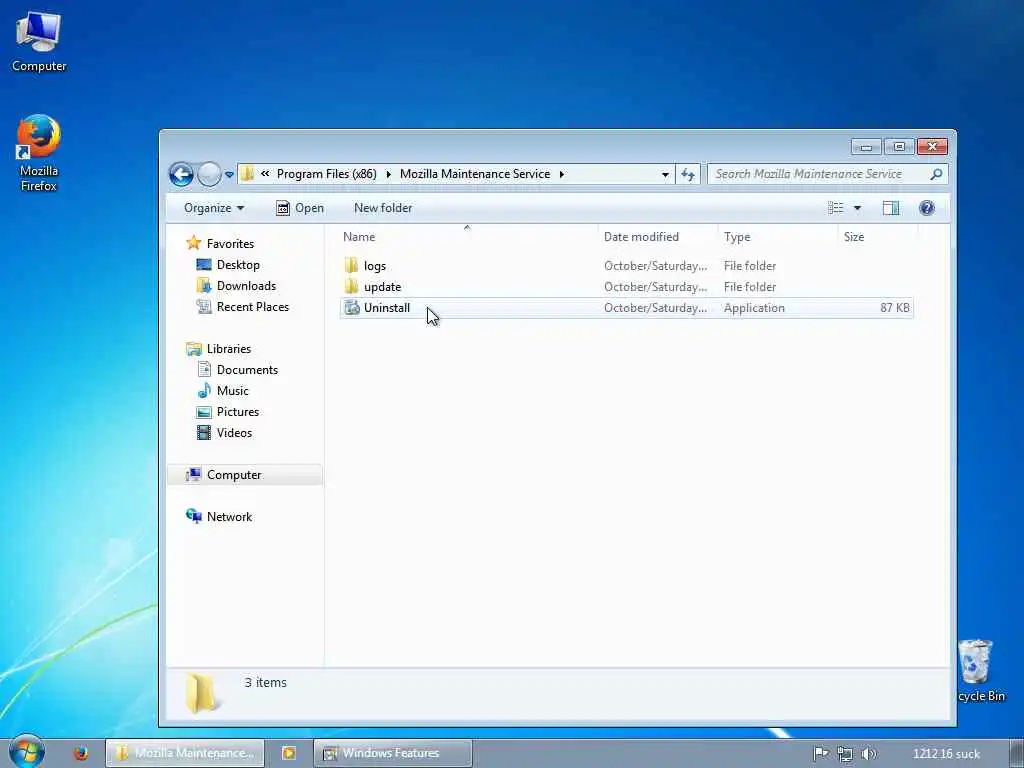Create a New folder

(383, 208)
